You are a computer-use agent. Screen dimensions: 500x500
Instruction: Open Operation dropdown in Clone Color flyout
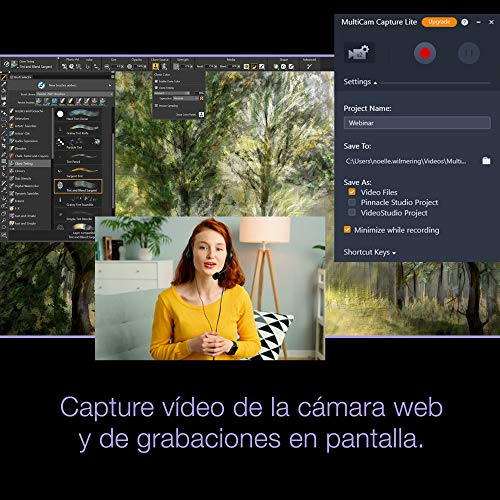coord(186,99)
